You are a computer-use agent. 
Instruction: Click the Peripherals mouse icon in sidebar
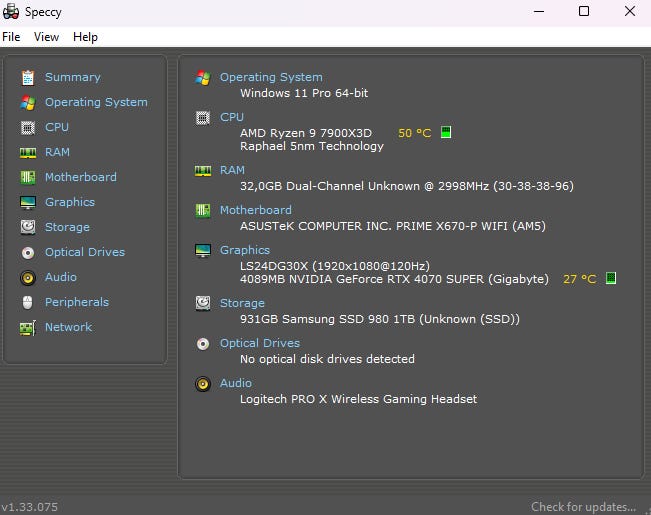[x=27, y=302]
